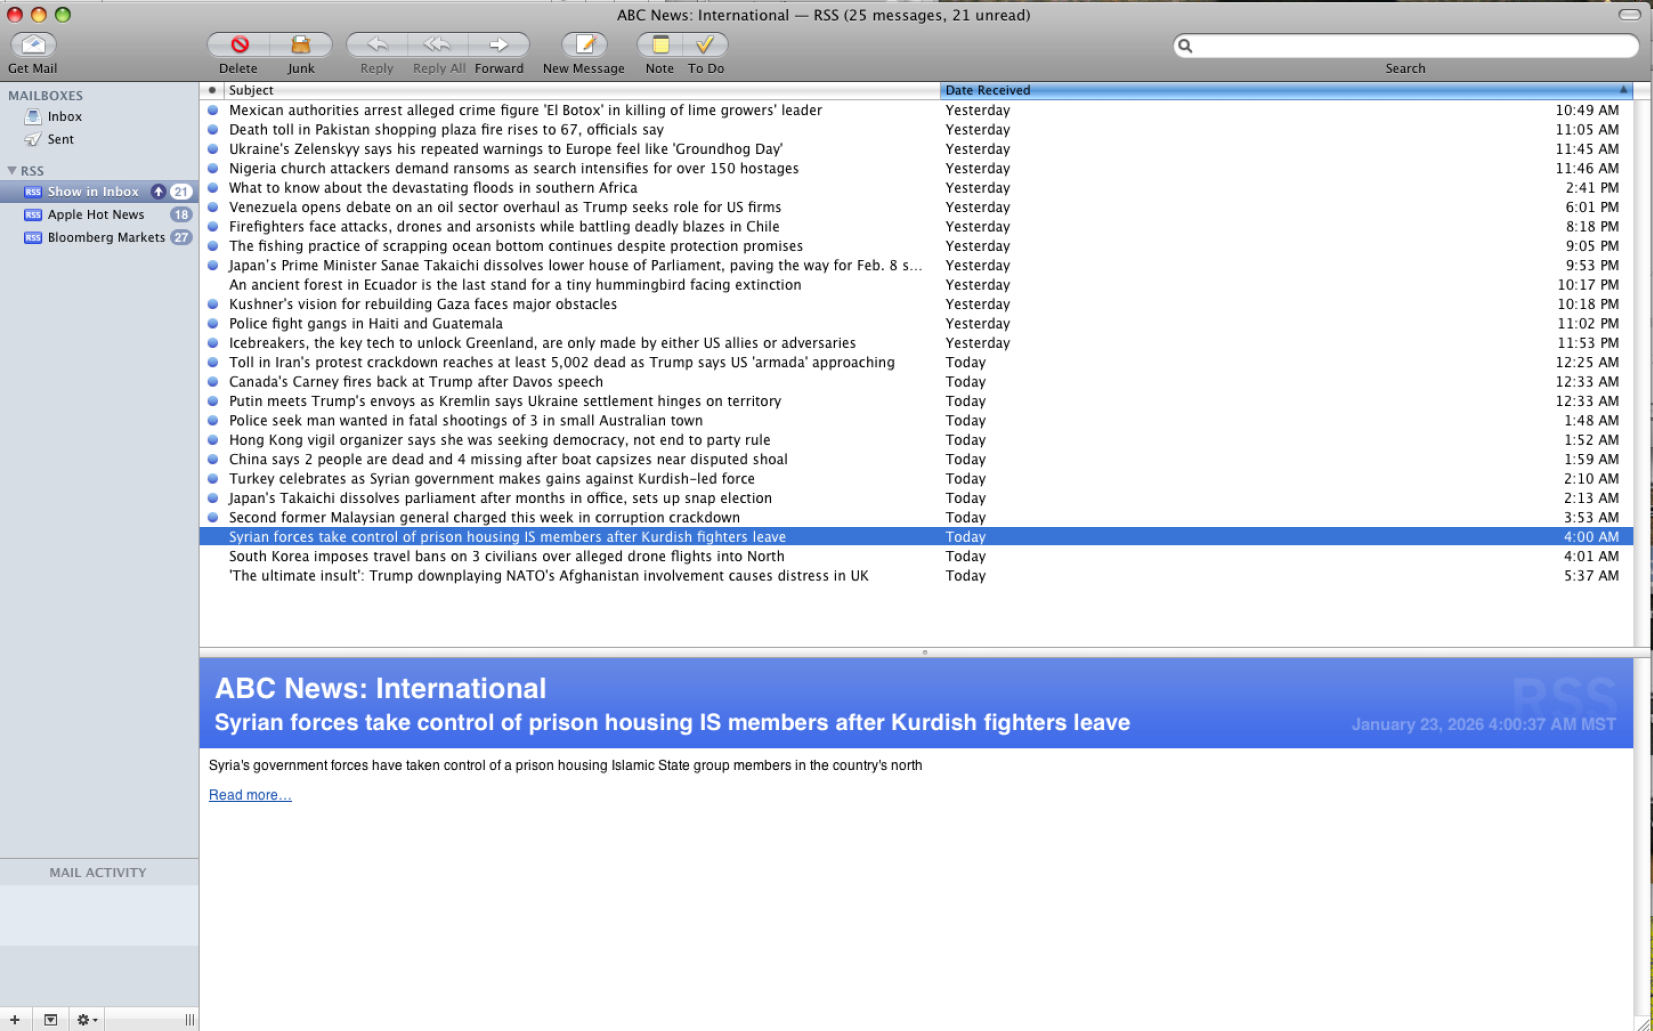Select the Syrian forces prison control message
The height and width of the screenshot is (1031, 1653).
(916, 537)
